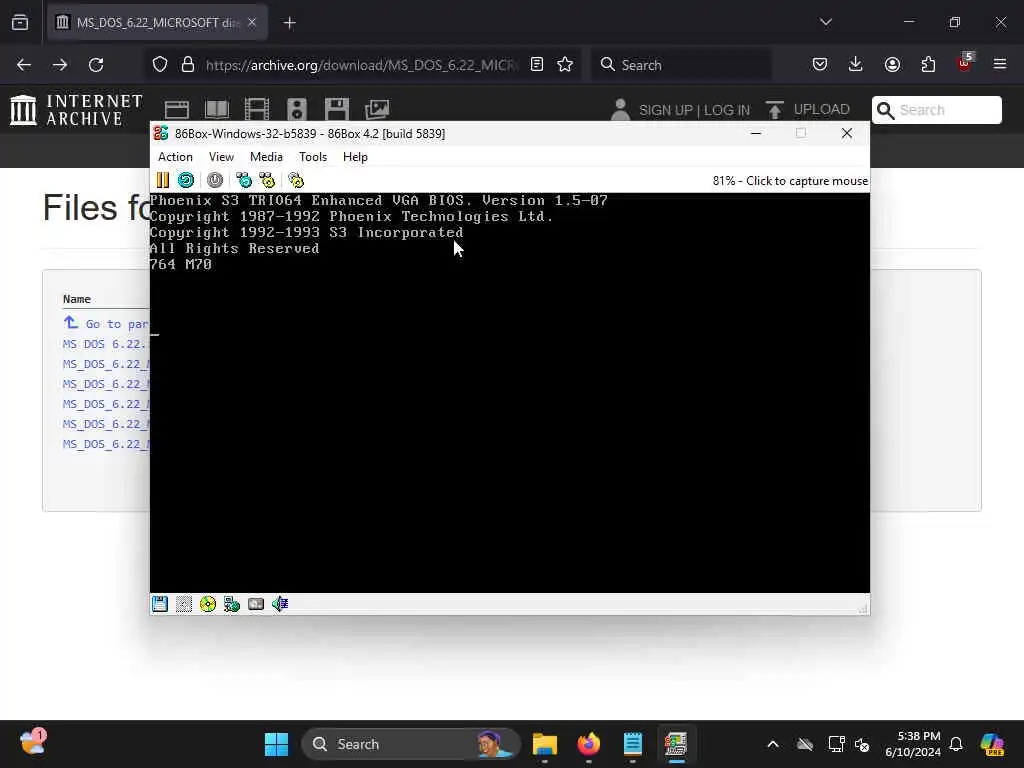Click the Internet Archive search field

(936, 110)
